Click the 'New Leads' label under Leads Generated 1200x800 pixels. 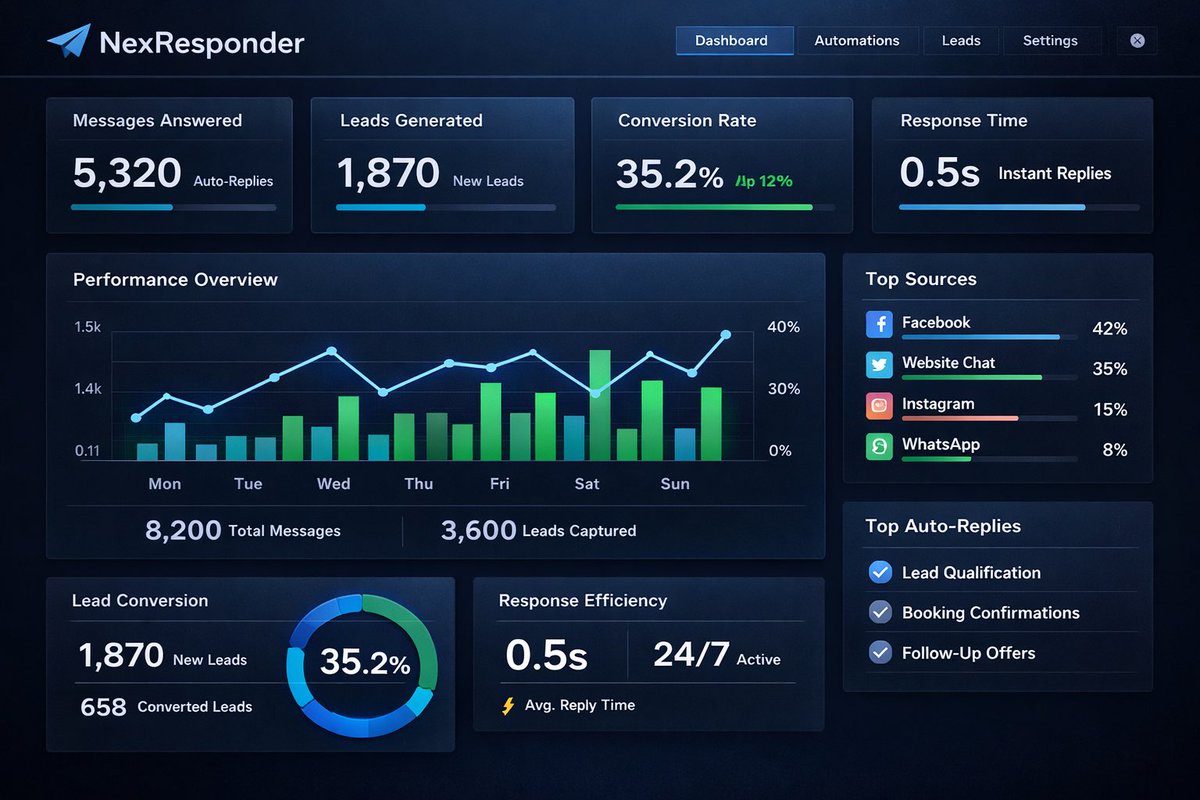(488, 181)
